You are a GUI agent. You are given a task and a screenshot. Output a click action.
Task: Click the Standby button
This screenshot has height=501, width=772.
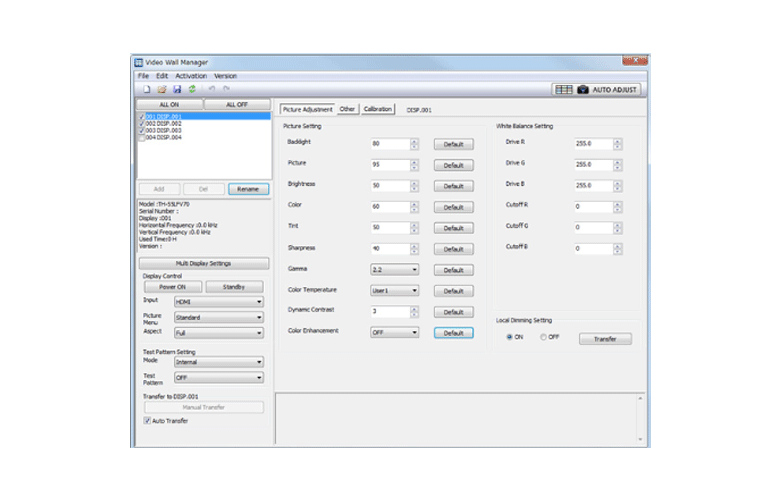pos(233,286)
